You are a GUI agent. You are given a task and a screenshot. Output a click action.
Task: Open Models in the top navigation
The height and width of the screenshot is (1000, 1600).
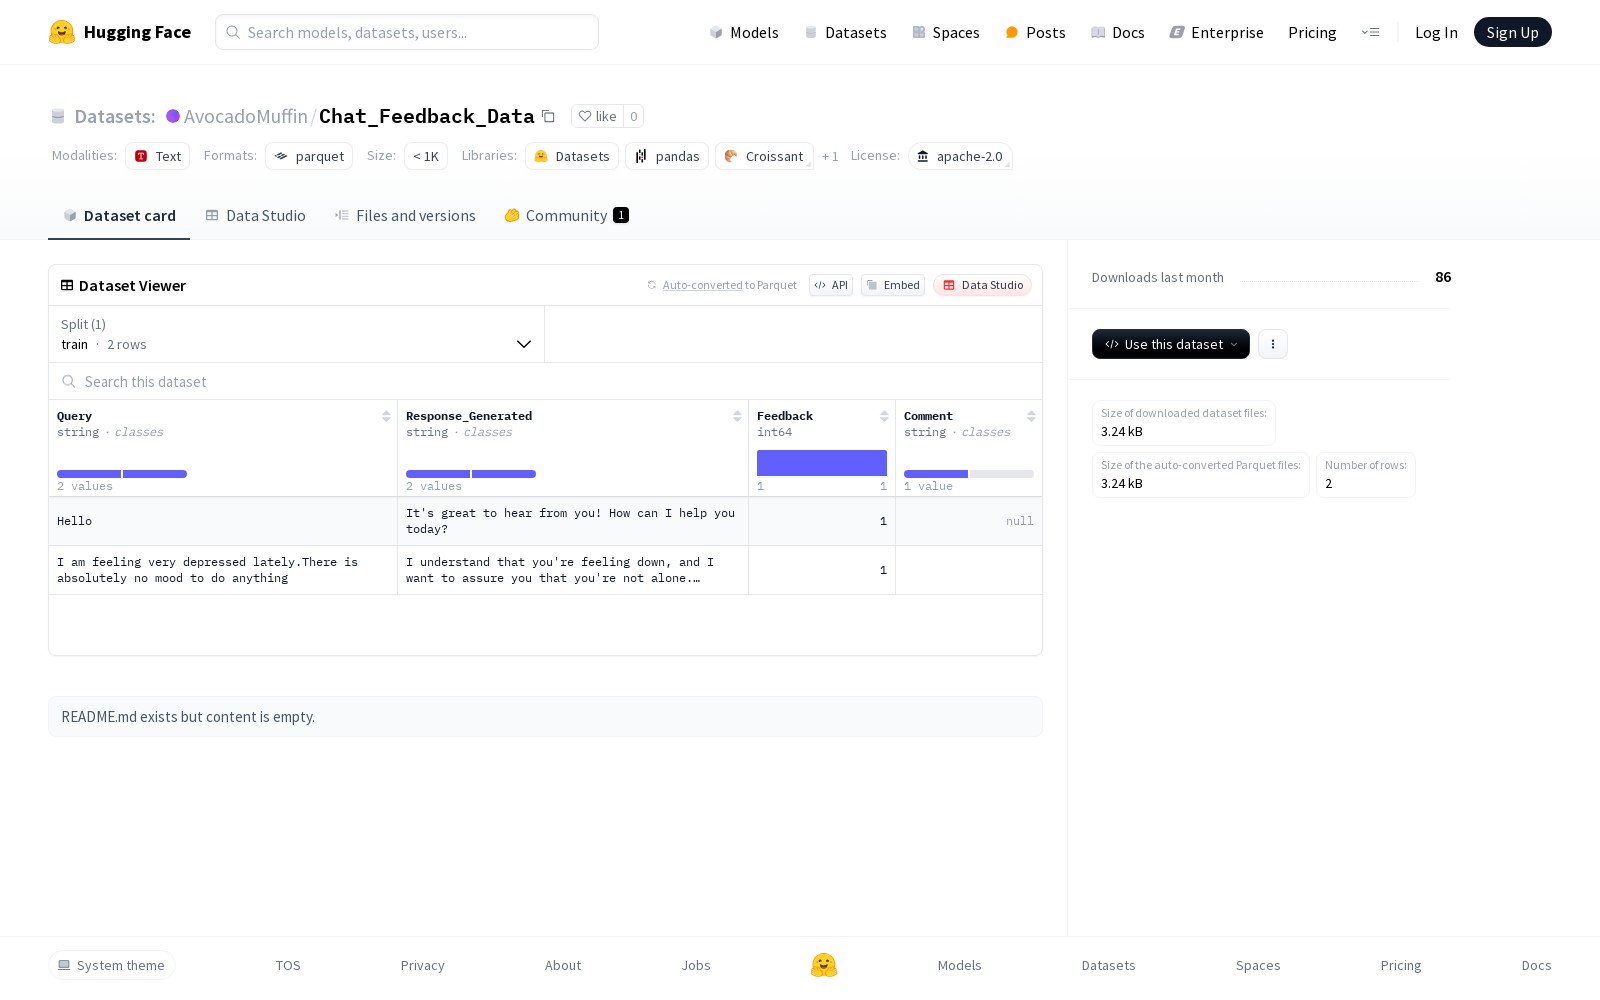coord(744,32)
